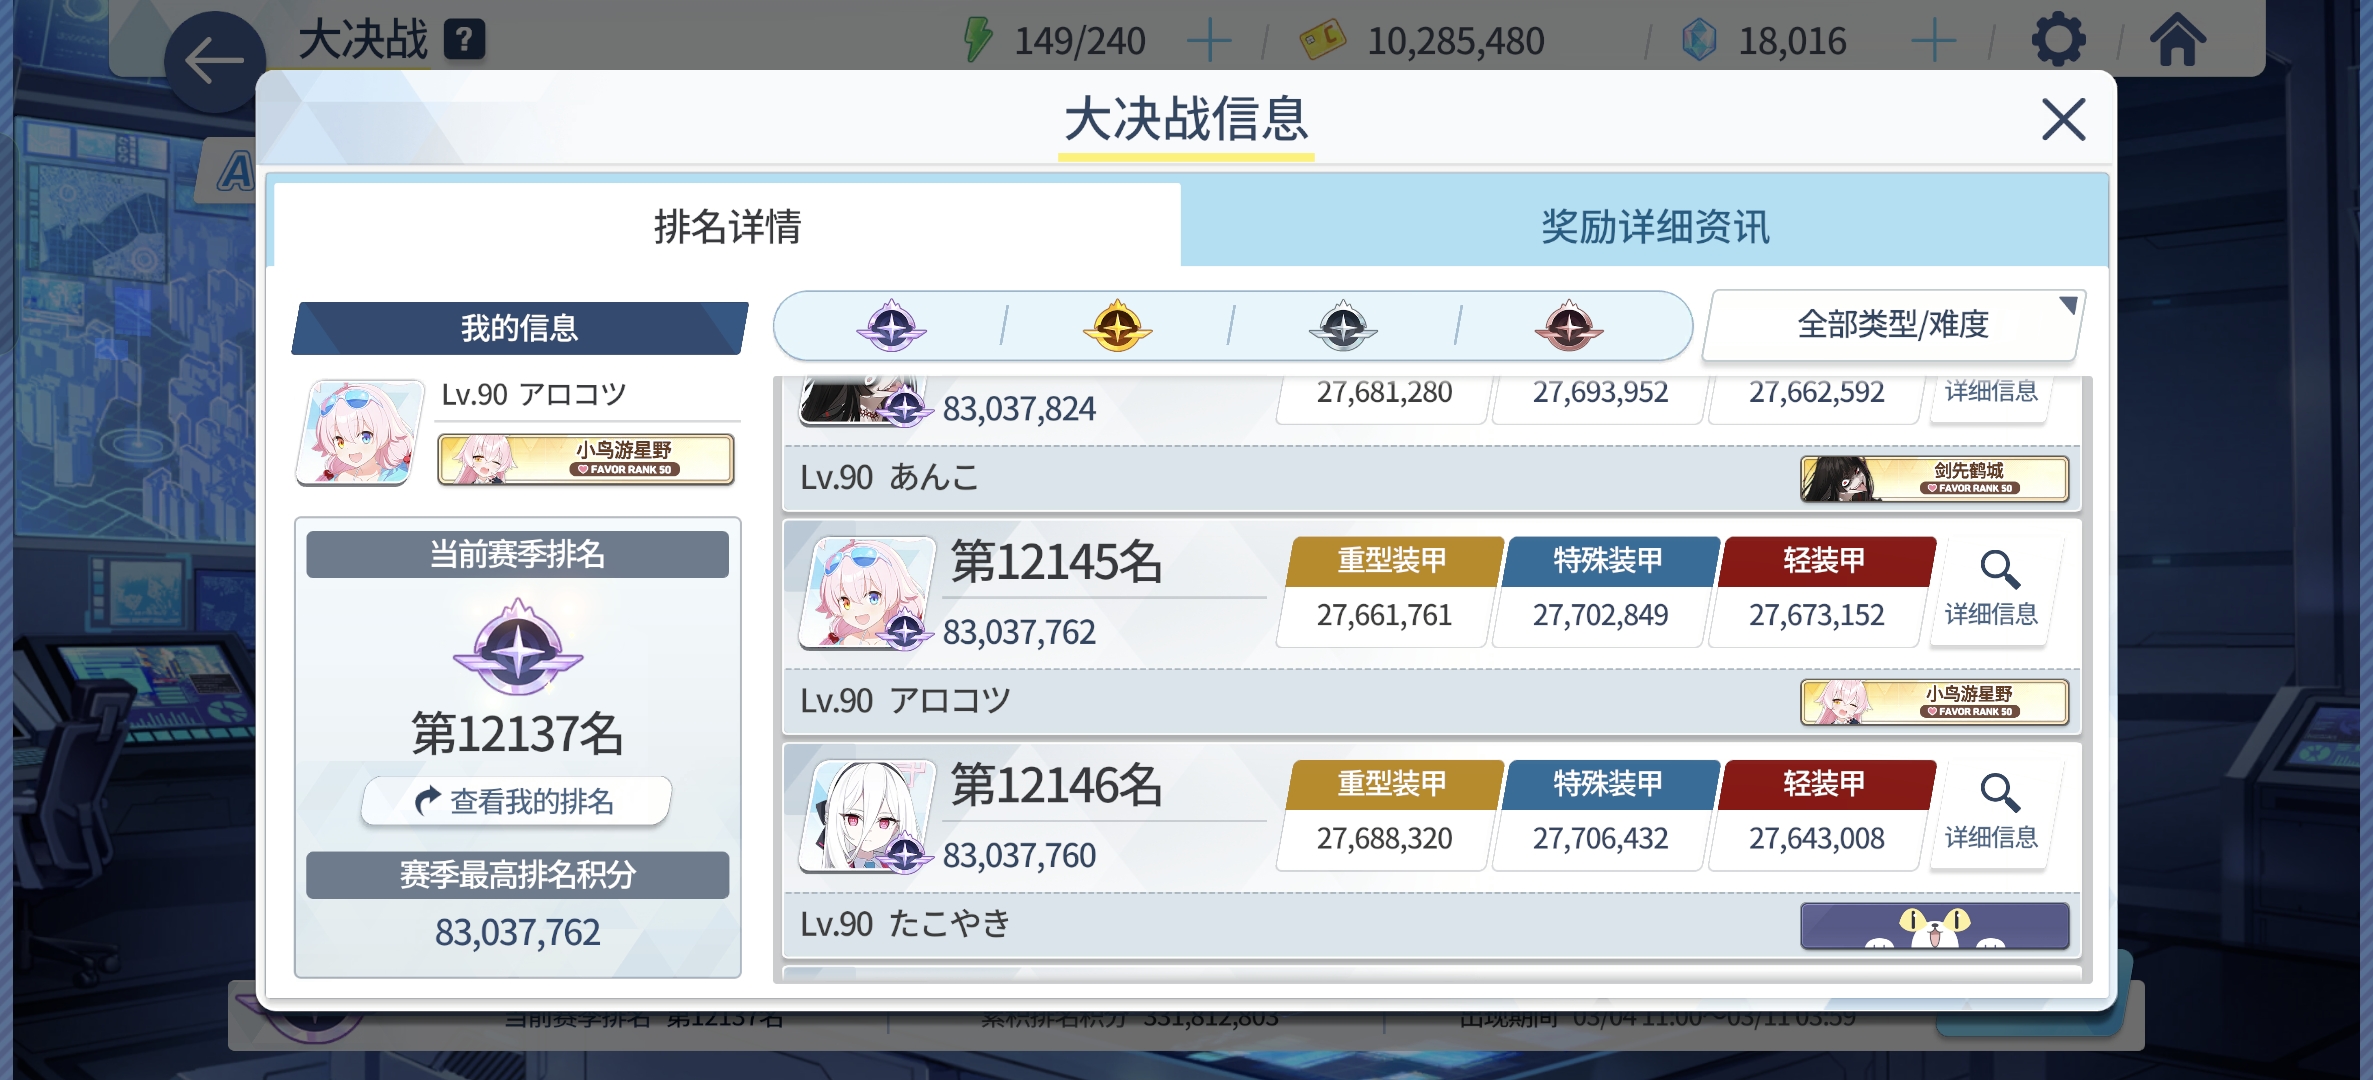Add stamina using the plus beside 149/240
The image size is (2373, 1080).
[x=1209, y=41]
